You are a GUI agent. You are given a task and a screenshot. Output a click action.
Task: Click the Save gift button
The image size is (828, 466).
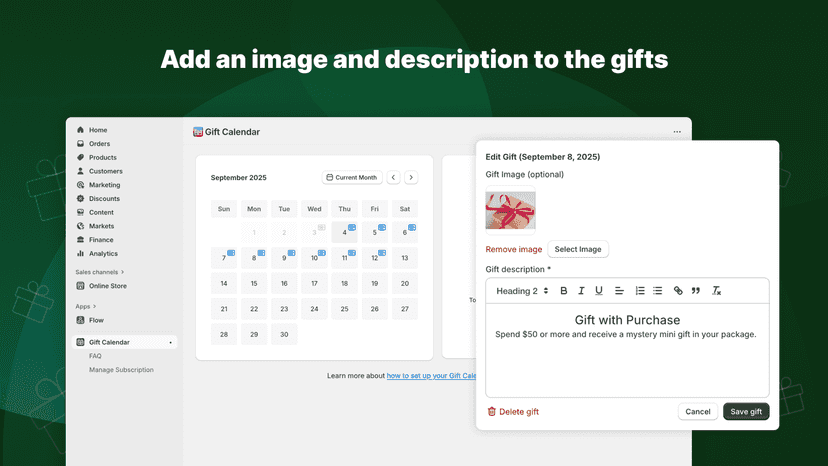[746, 412]
